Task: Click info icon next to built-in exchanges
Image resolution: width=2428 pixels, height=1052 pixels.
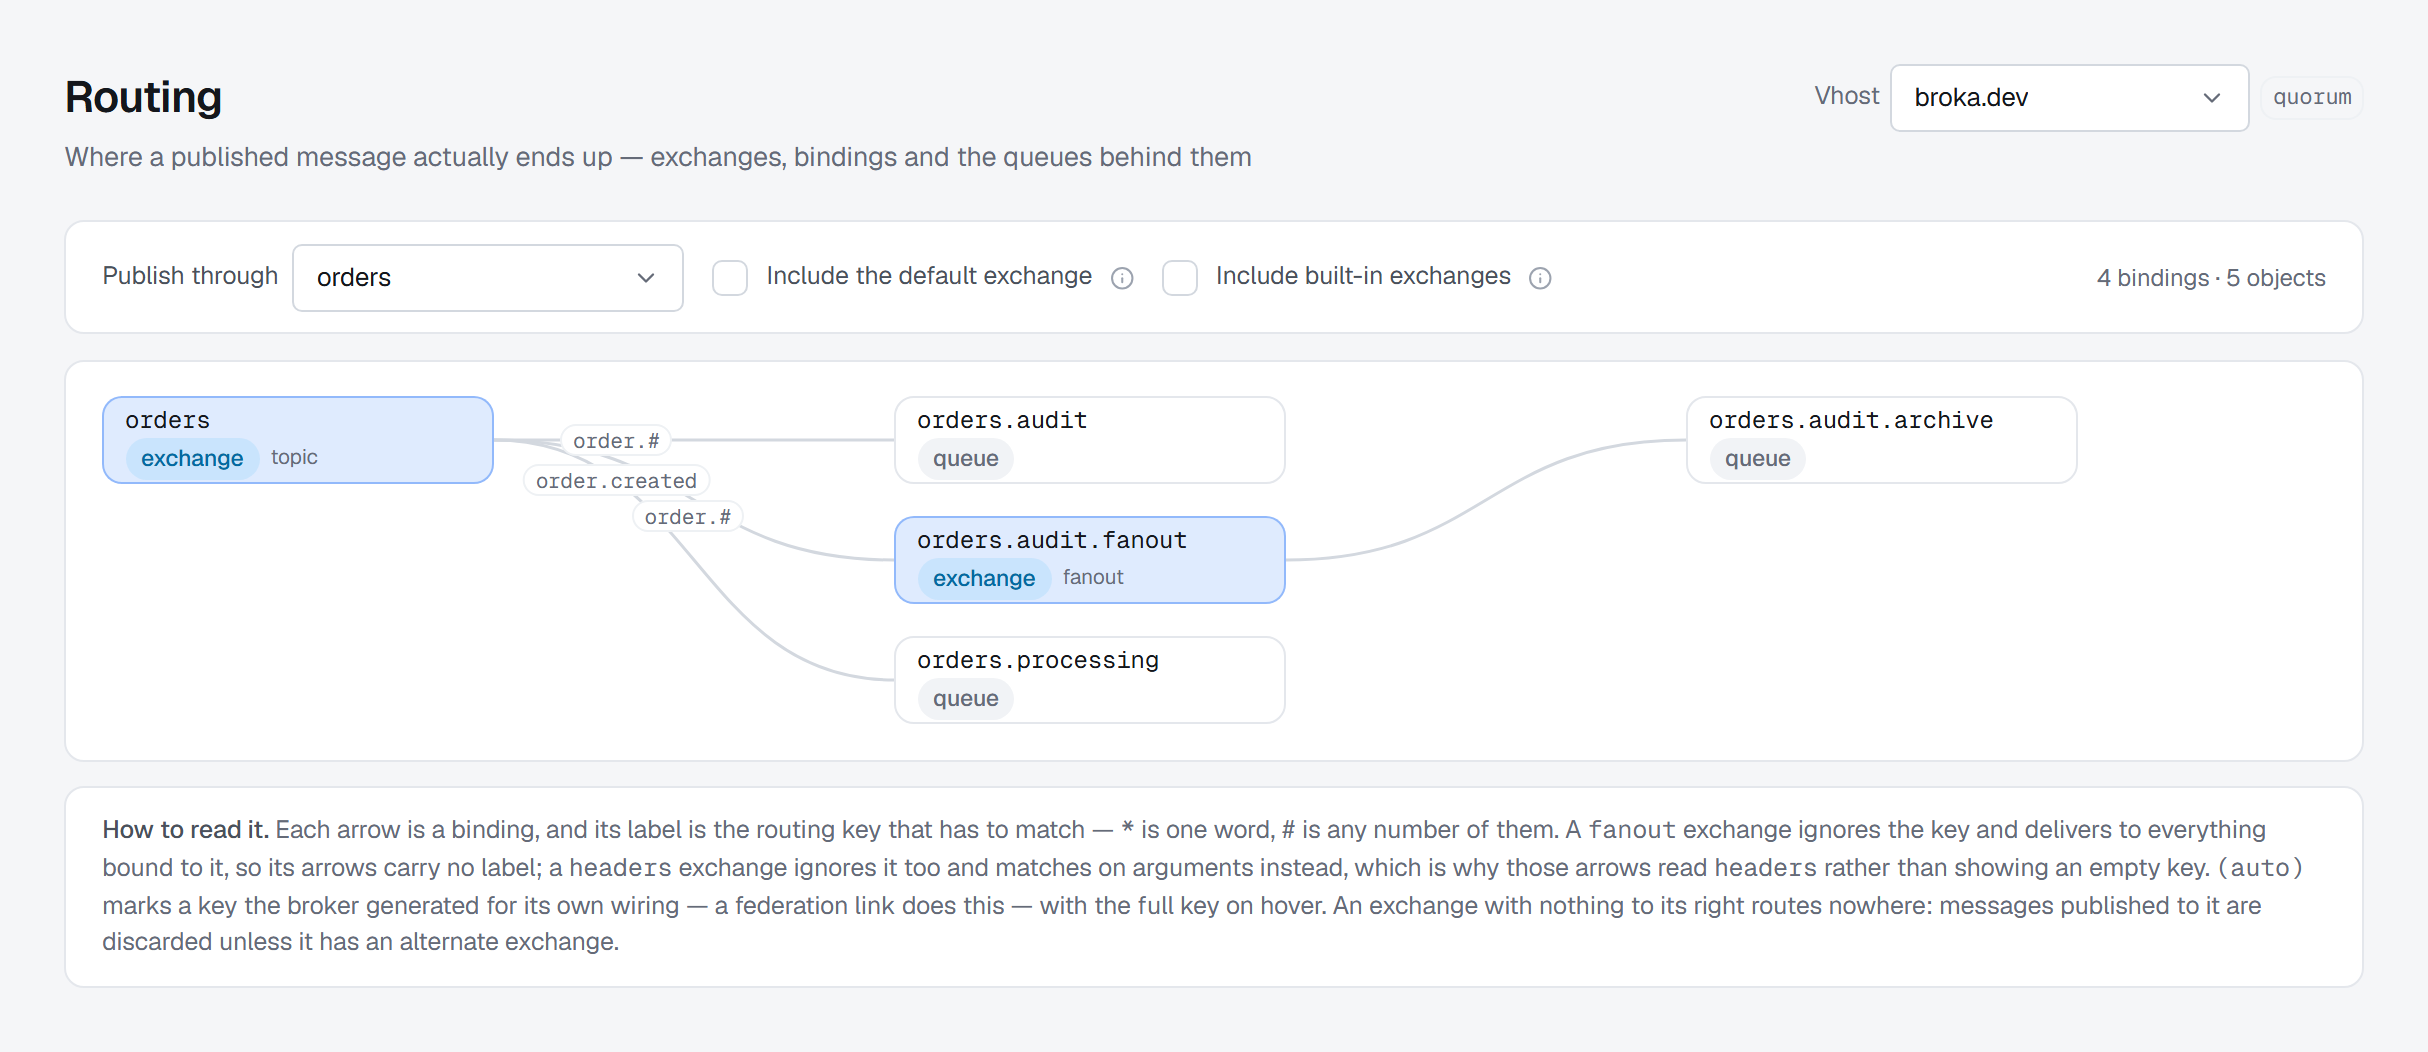Action: (1540, 278)
